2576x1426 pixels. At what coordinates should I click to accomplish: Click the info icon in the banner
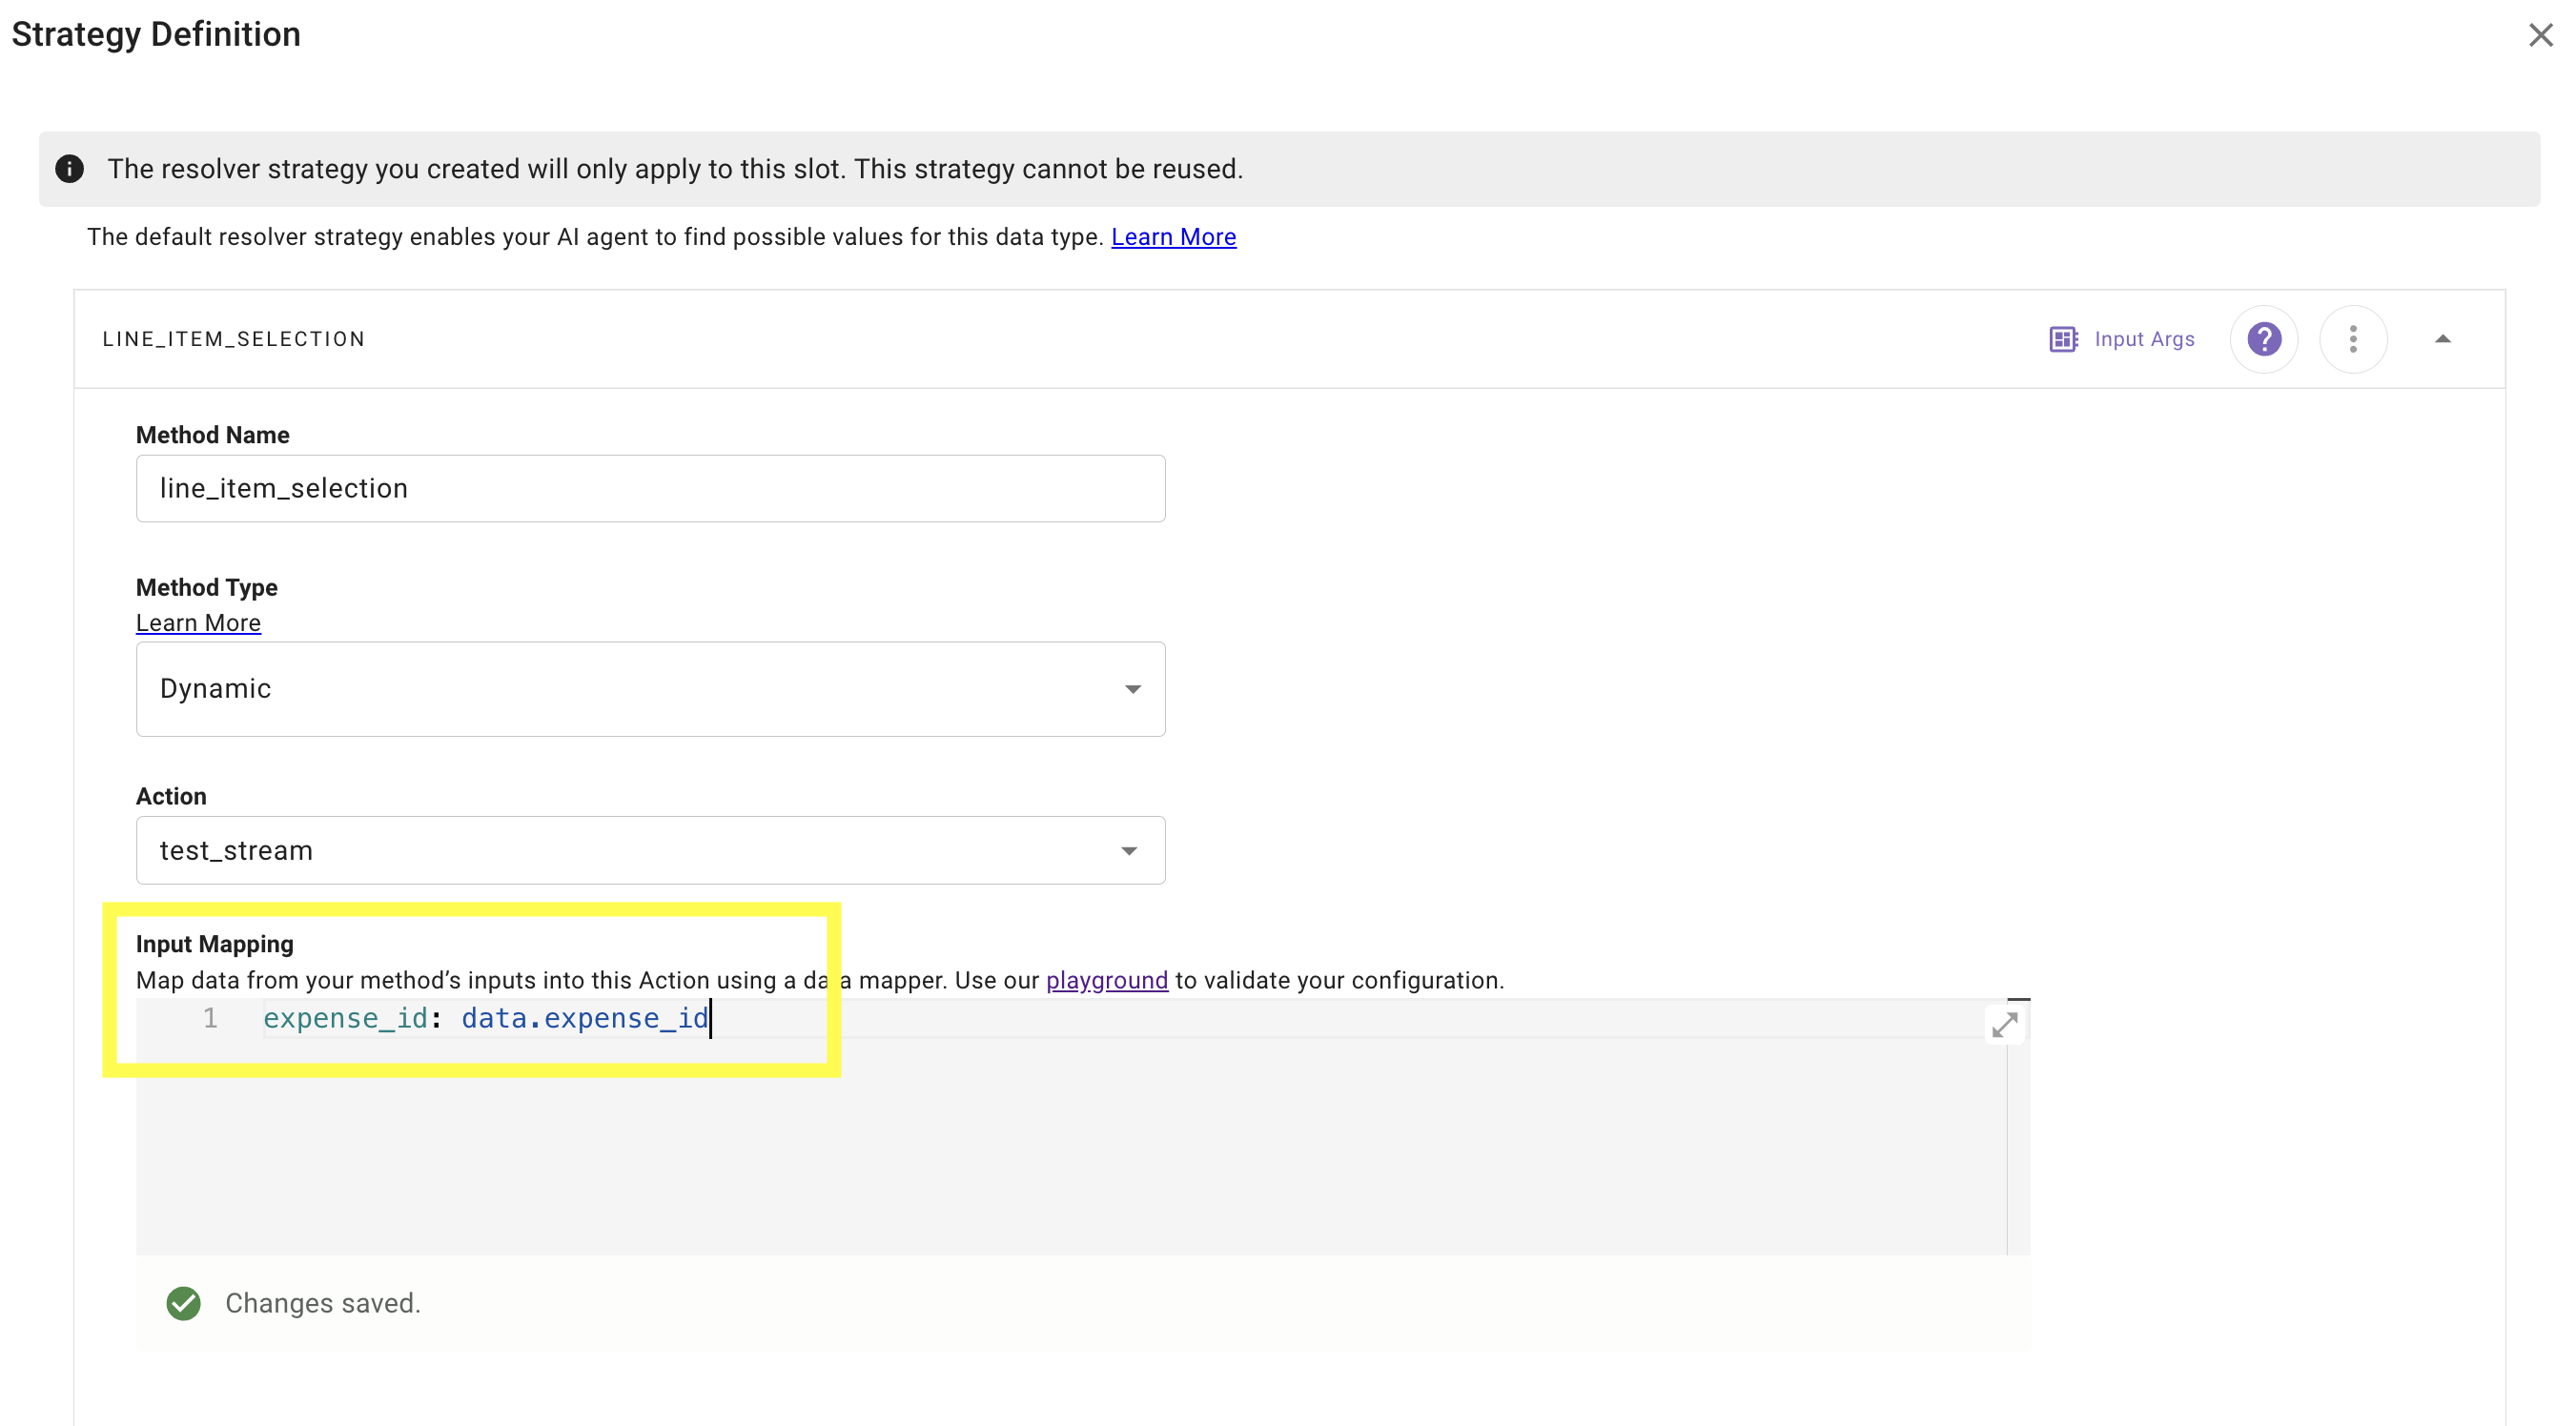tap(69, 169)
